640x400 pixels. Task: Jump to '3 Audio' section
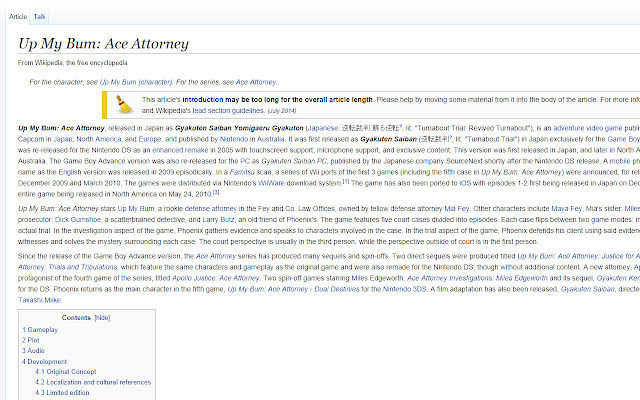(x=33, y=351)
